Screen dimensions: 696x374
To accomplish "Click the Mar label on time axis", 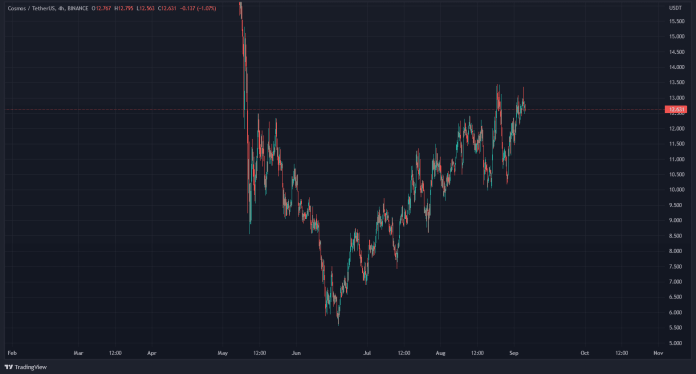I will 78,353.
